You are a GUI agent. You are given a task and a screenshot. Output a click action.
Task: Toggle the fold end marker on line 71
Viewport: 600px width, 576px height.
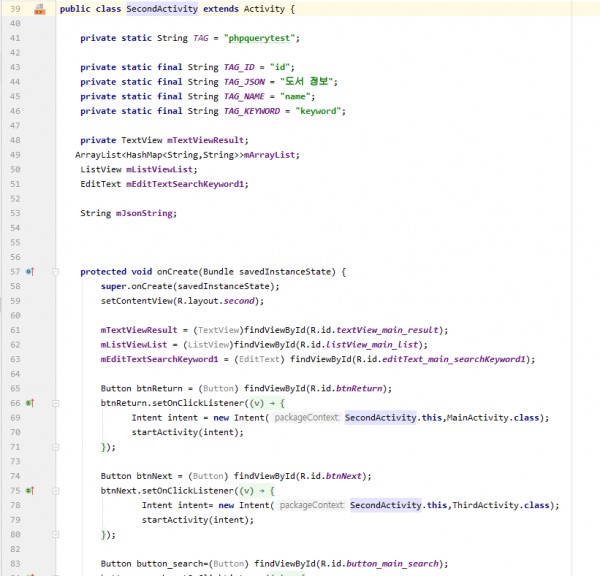56,447
